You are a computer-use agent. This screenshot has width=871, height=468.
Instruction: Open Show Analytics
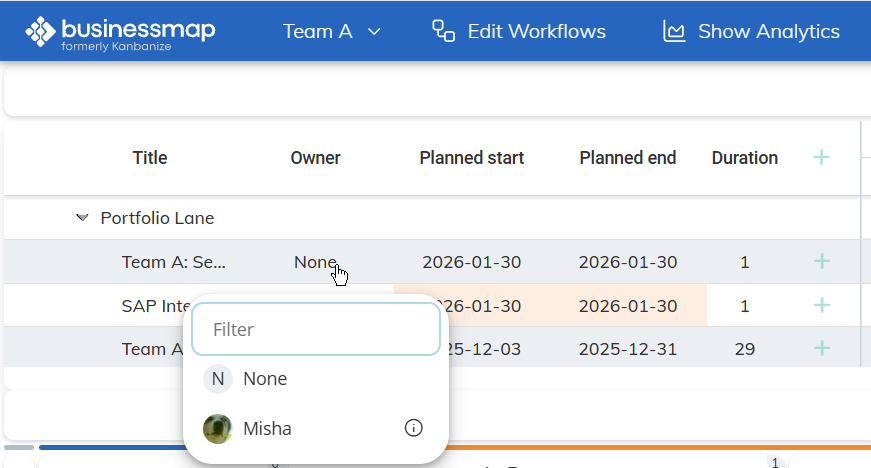coord(751,32)
